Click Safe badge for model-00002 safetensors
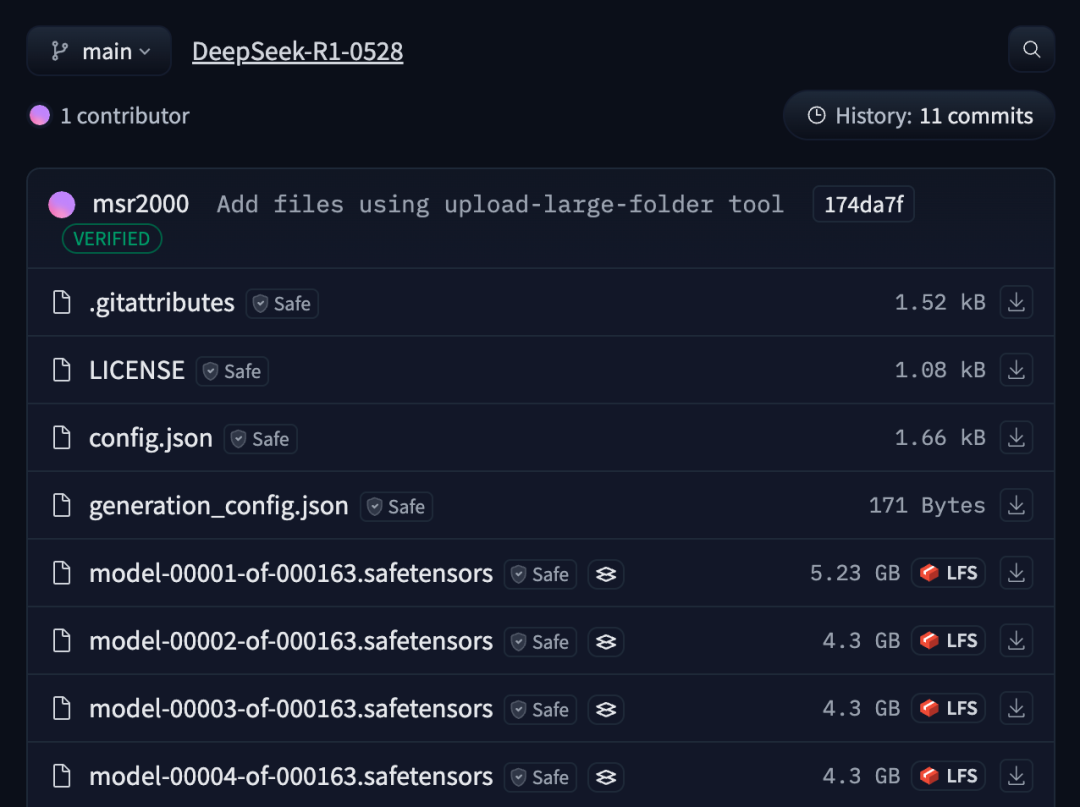 pos(541,642)
